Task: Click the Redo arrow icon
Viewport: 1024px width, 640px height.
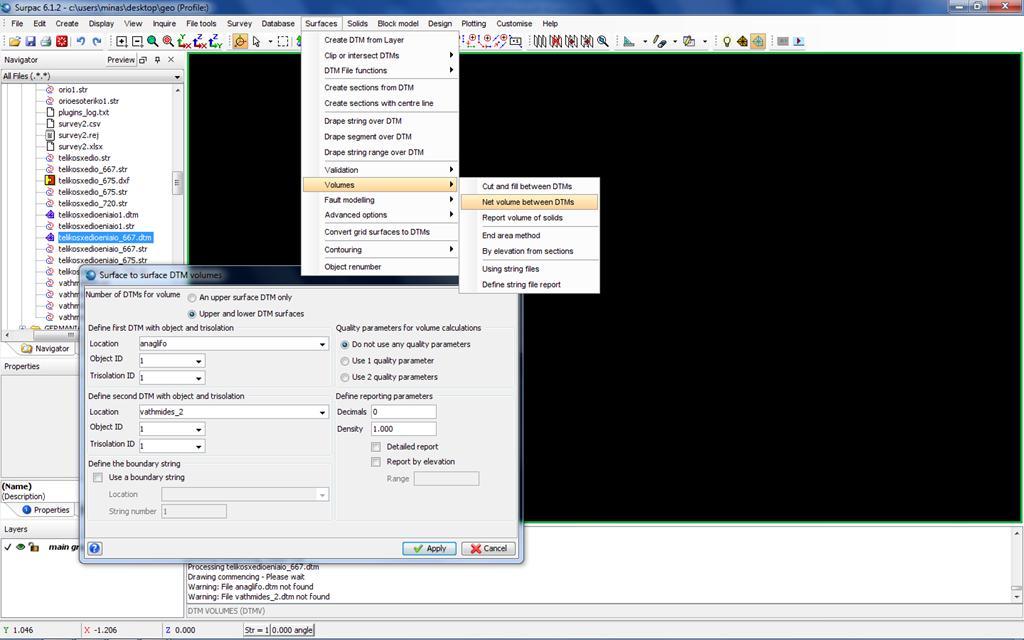Action: coord(97,41)
